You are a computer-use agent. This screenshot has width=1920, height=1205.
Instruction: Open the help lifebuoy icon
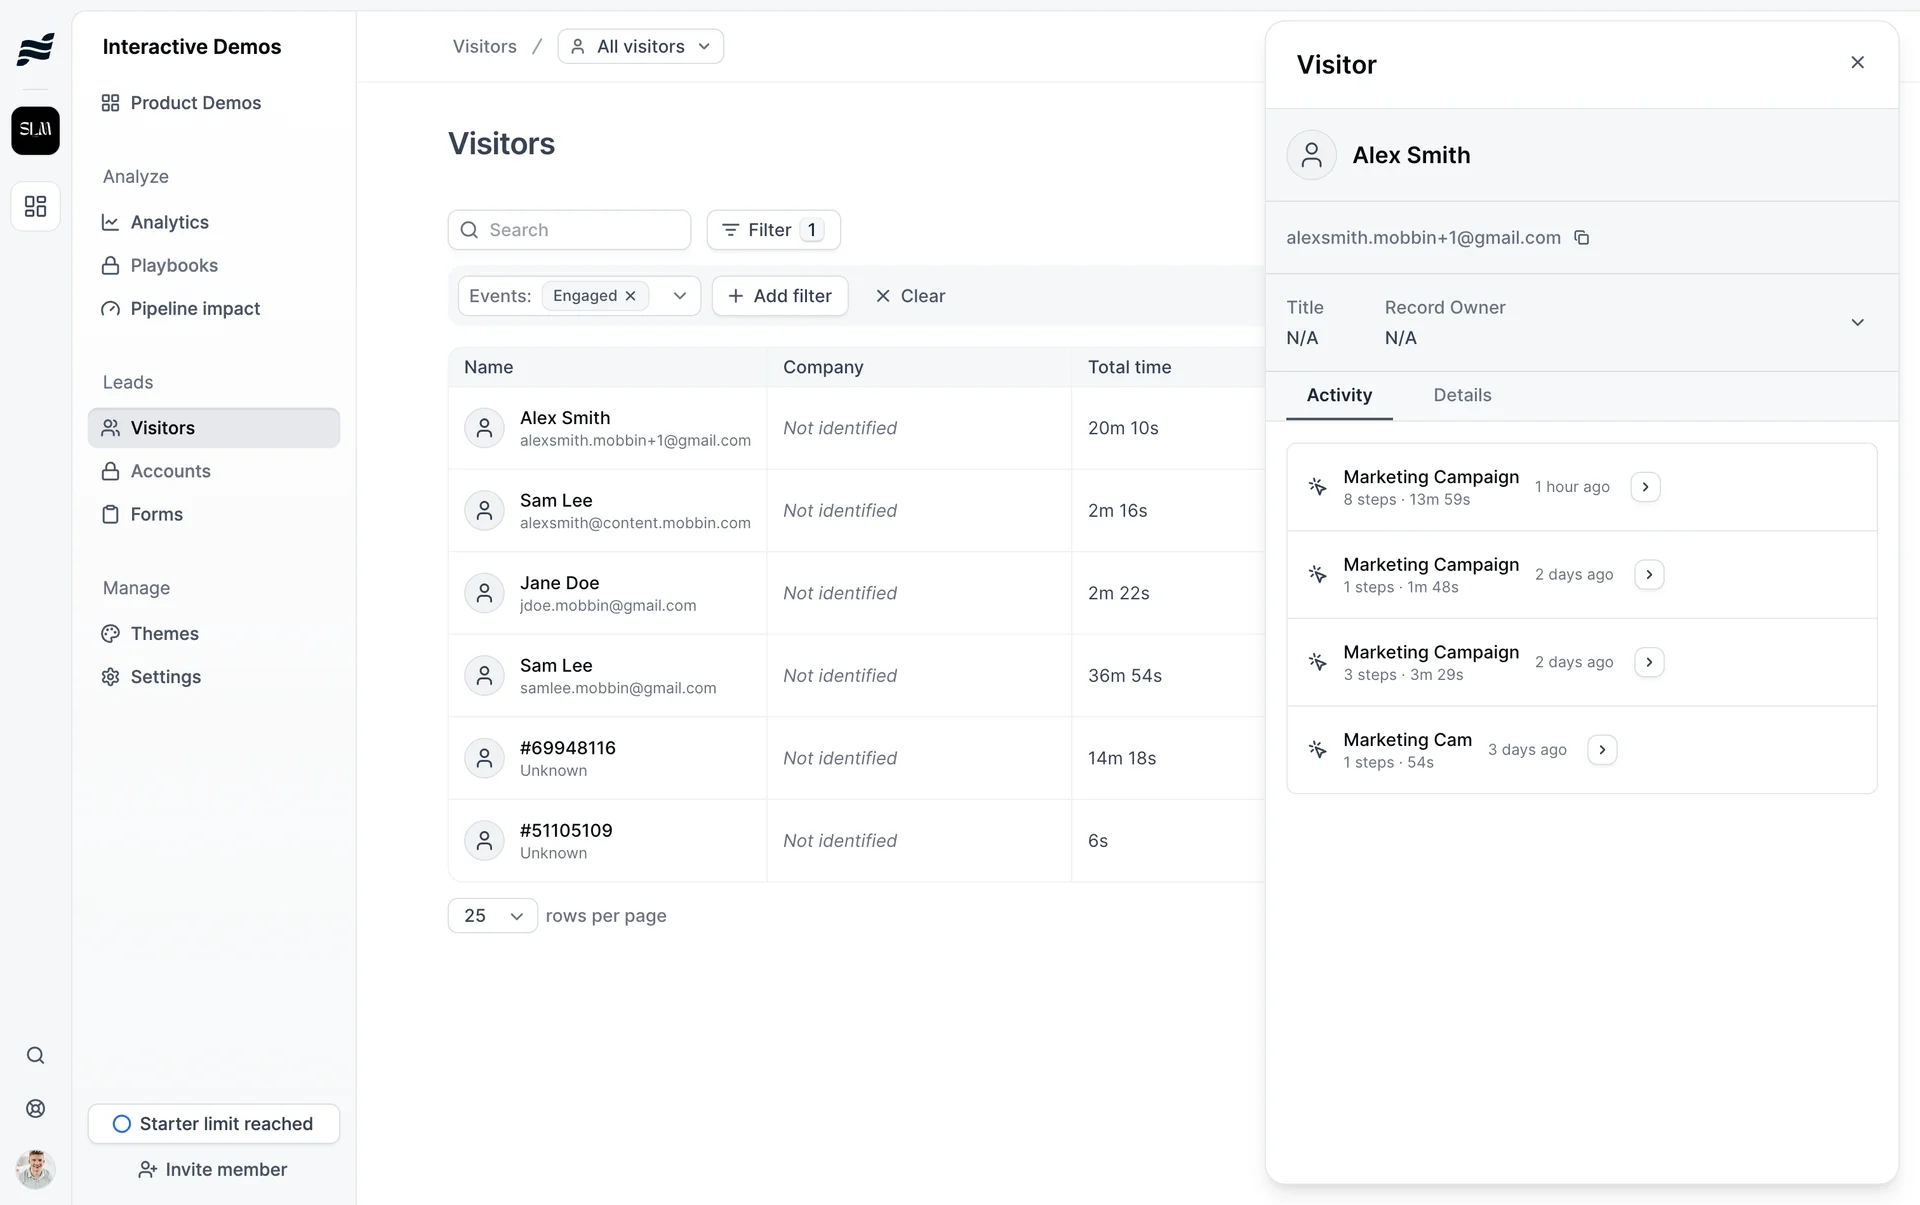click(x=35, y=1109)
